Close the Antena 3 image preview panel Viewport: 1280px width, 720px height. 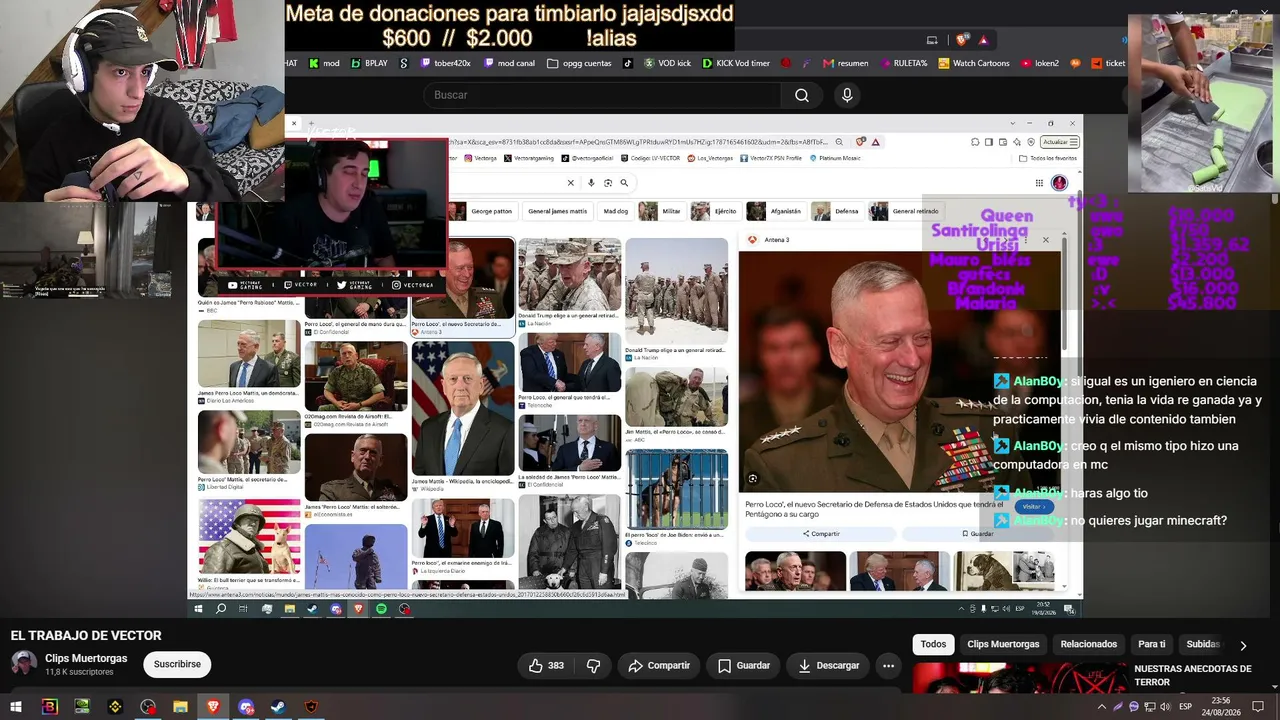click(1046, 240)
